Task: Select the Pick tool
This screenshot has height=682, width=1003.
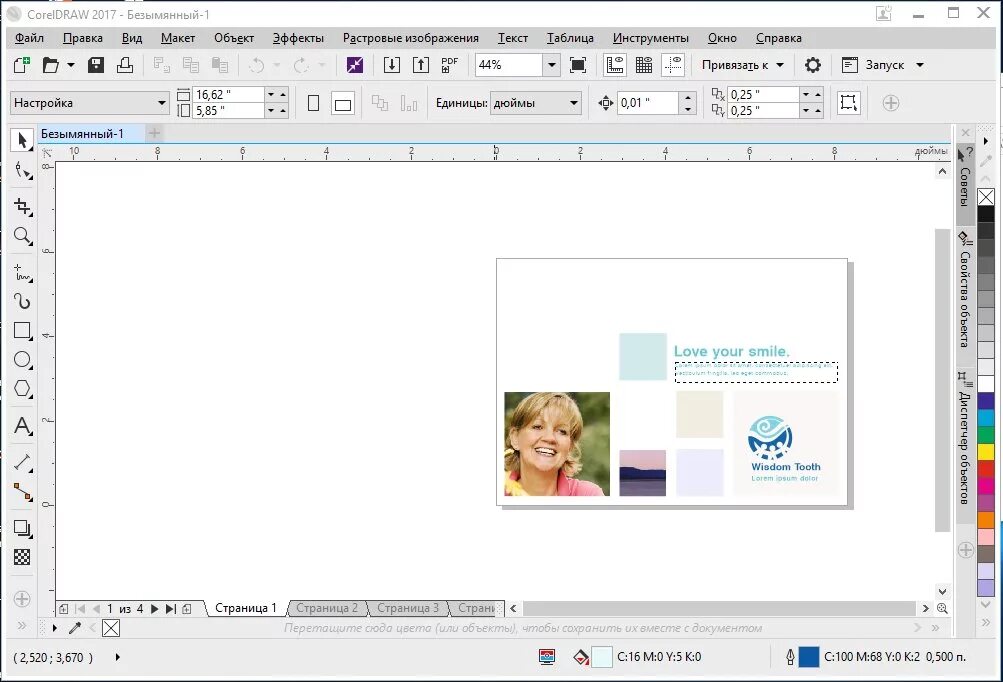Action: pyautogui.click(x=22, y=139)
